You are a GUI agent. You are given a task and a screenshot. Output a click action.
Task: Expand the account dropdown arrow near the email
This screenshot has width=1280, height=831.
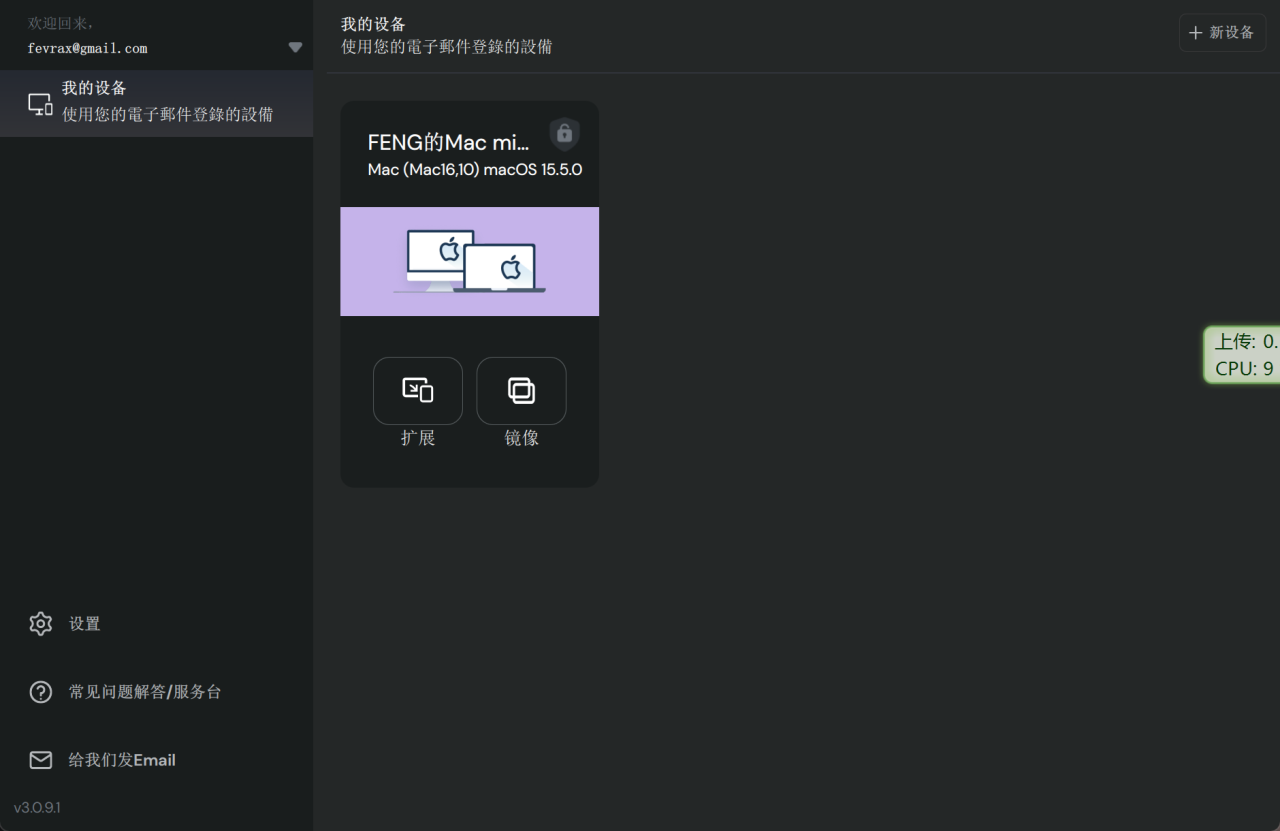coord(295,47)
